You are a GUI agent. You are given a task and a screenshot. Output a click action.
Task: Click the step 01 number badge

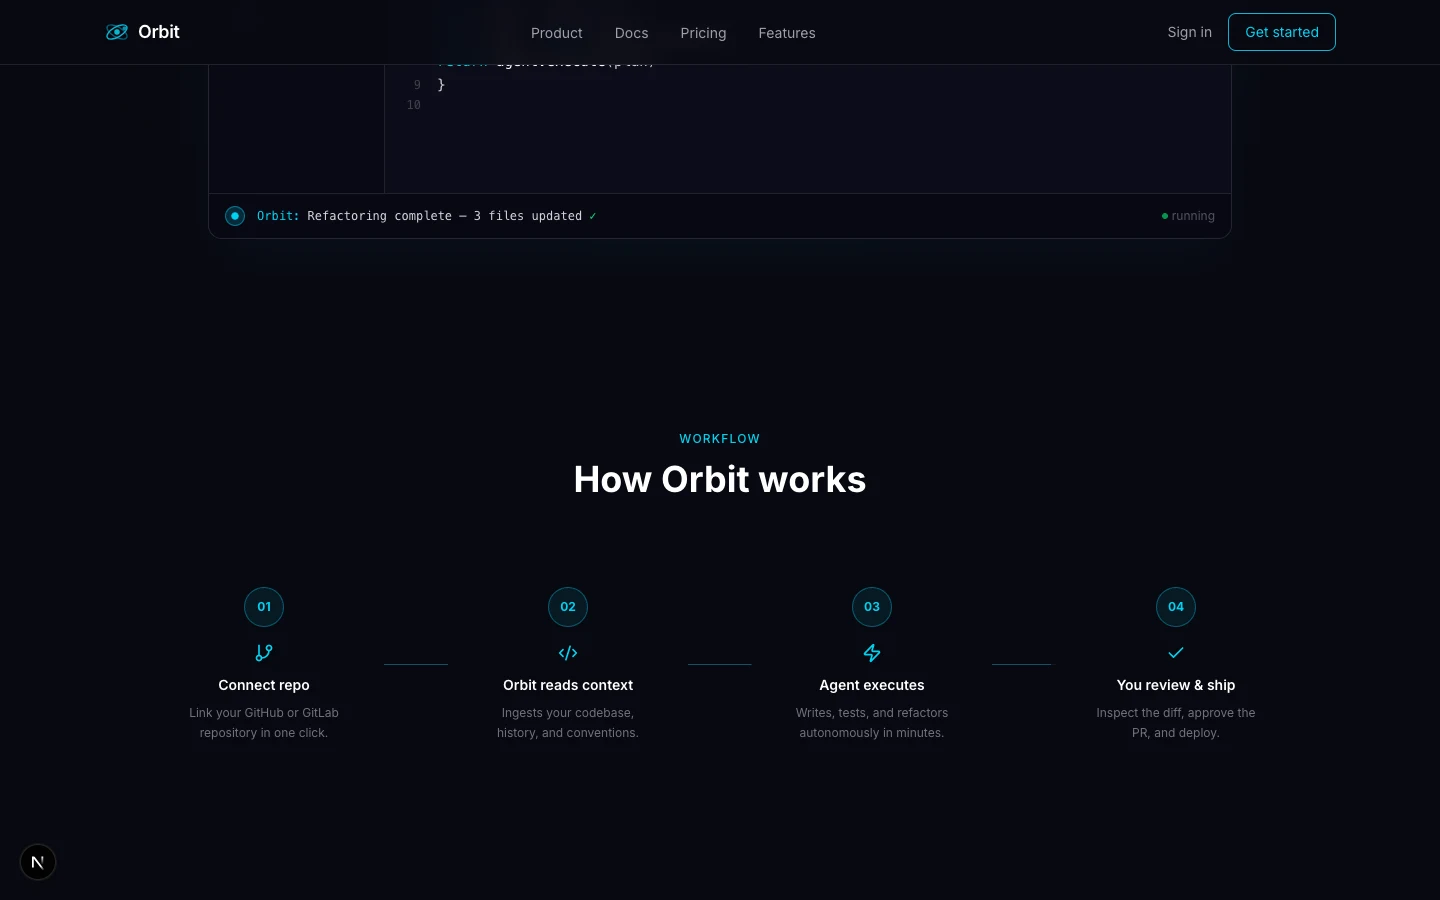pos(264,607)
